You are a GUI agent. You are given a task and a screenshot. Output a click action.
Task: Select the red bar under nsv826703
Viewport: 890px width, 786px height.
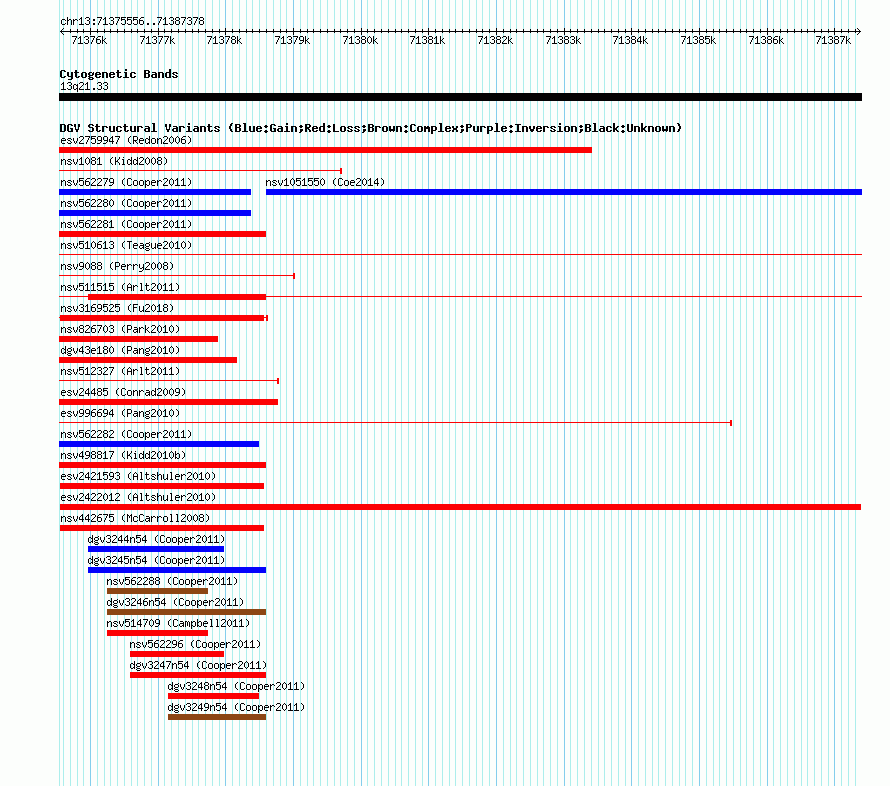pyautogui.click(x=138, y=339)
